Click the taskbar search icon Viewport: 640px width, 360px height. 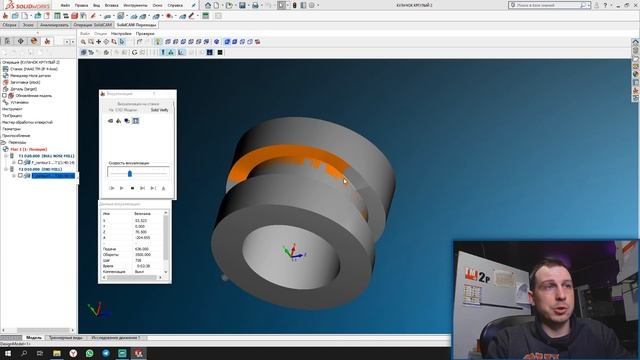click(24, 353)
